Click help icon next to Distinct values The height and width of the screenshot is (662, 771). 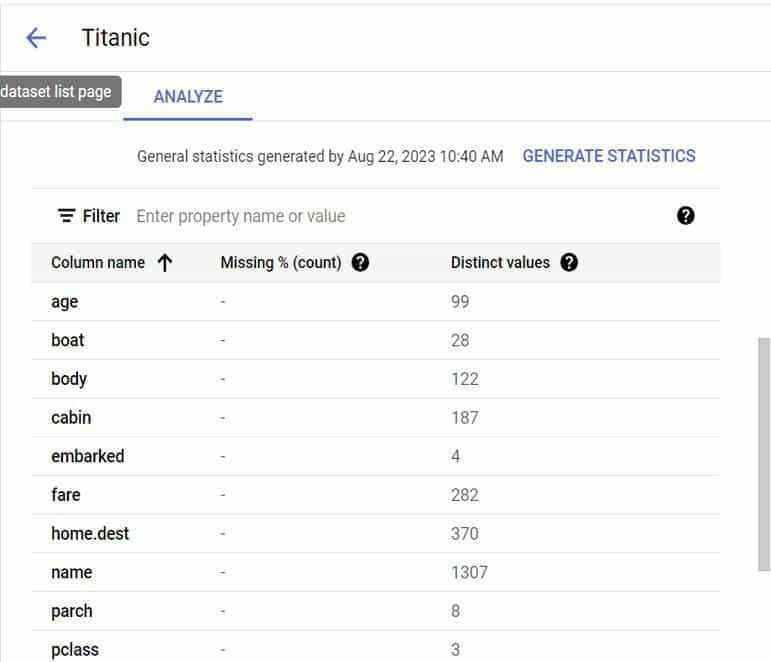[569, 263]
